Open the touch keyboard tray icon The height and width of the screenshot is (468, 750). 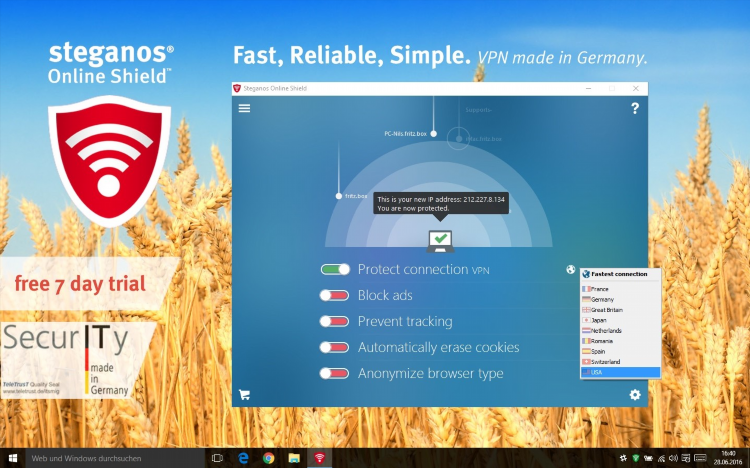click(x=700, y=458)
